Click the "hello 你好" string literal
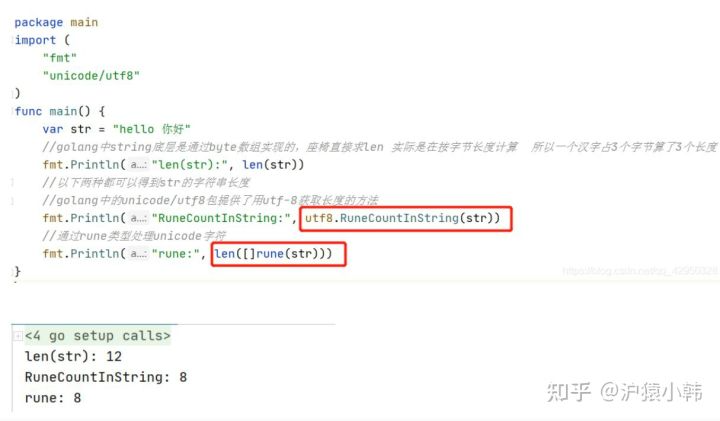 [152, 129]
